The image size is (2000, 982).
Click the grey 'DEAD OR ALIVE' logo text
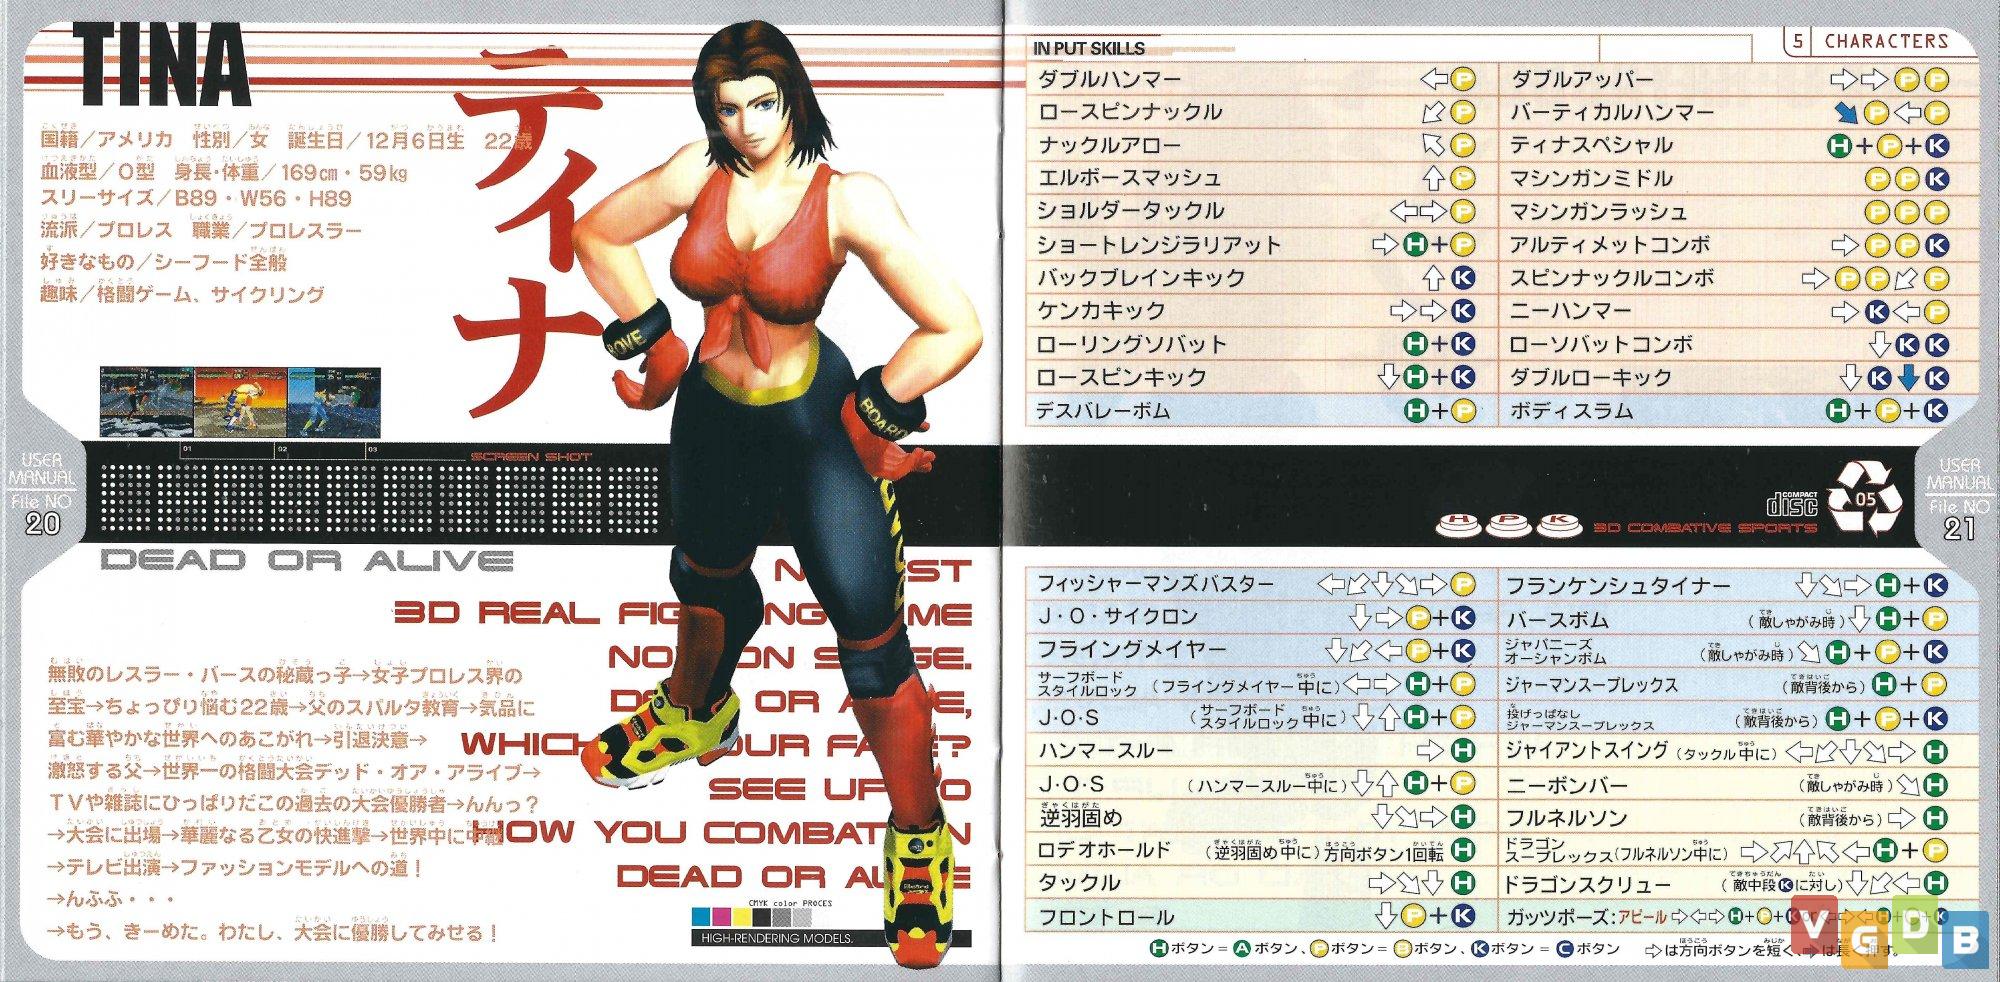pos(307,560)
